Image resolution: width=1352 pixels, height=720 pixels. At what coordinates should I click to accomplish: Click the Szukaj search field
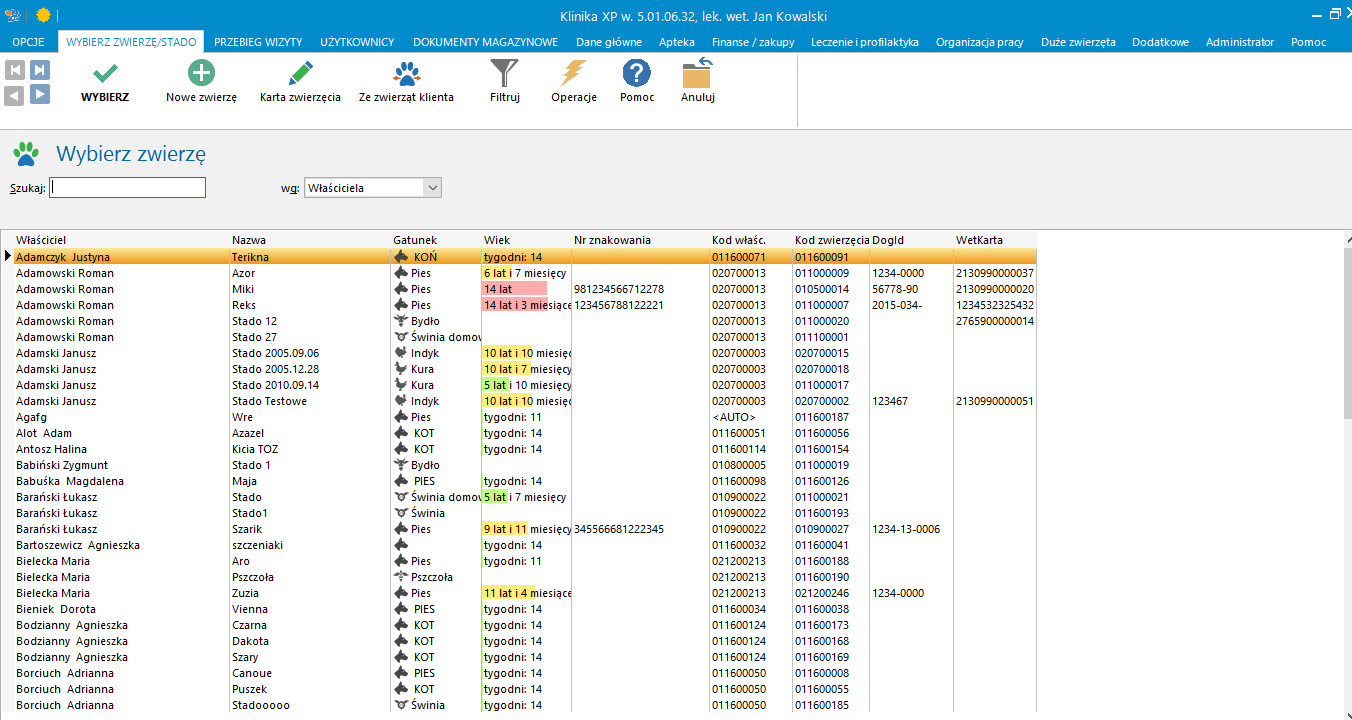[x=127, y=187]
